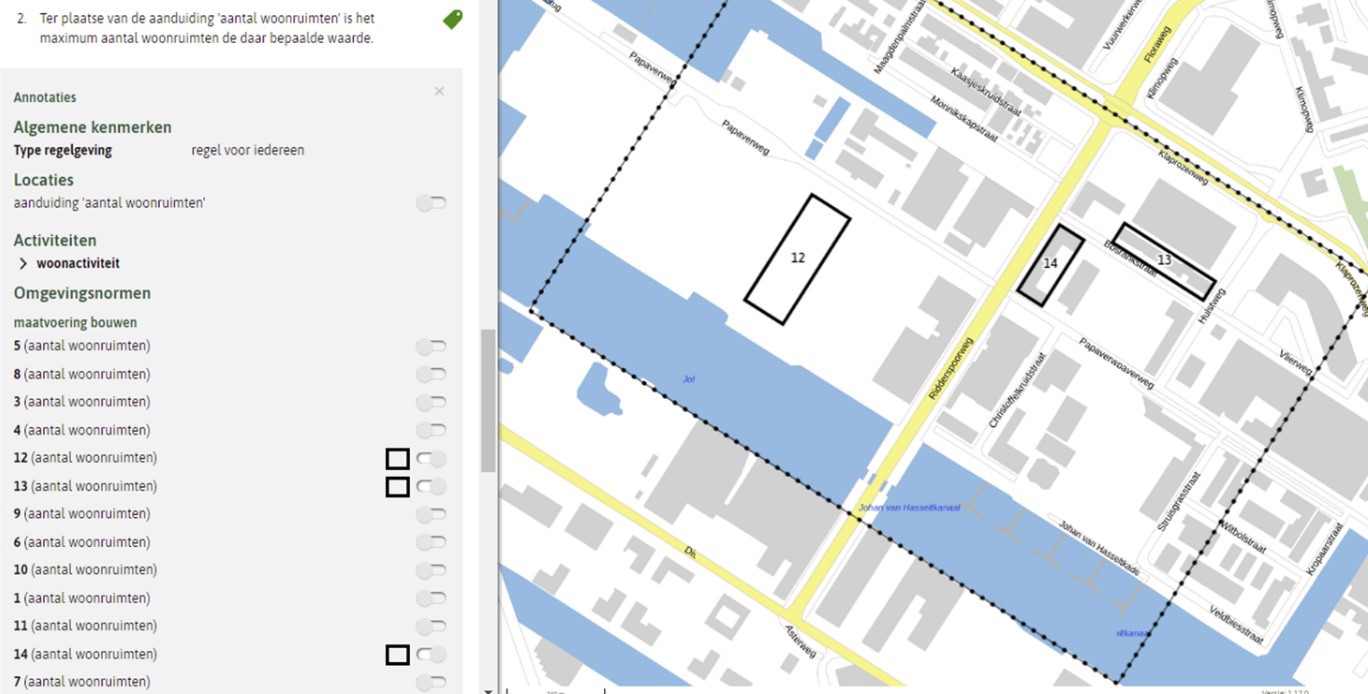Select the map area labeled 14
The height and width of the screenshot is (694, 1368).
click(1050, 265)
